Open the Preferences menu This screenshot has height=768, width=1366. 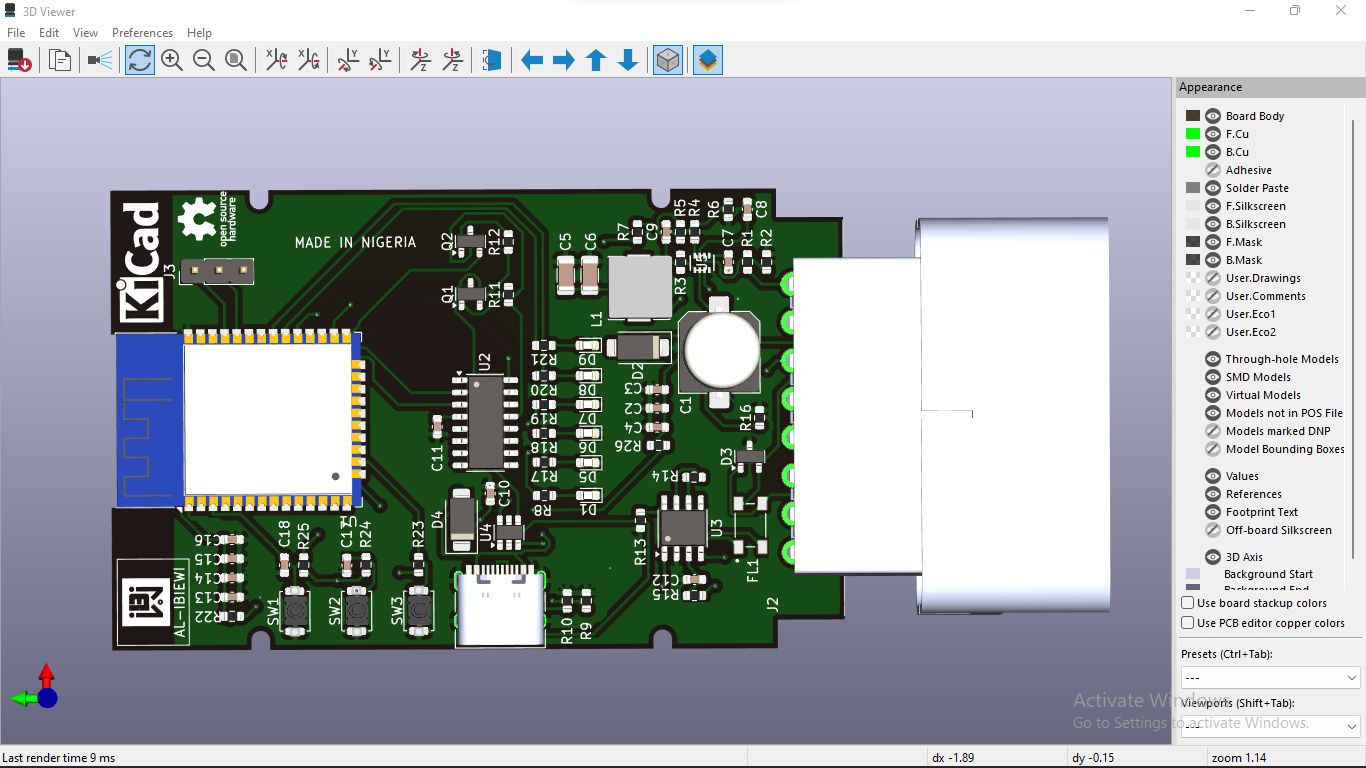142,32
